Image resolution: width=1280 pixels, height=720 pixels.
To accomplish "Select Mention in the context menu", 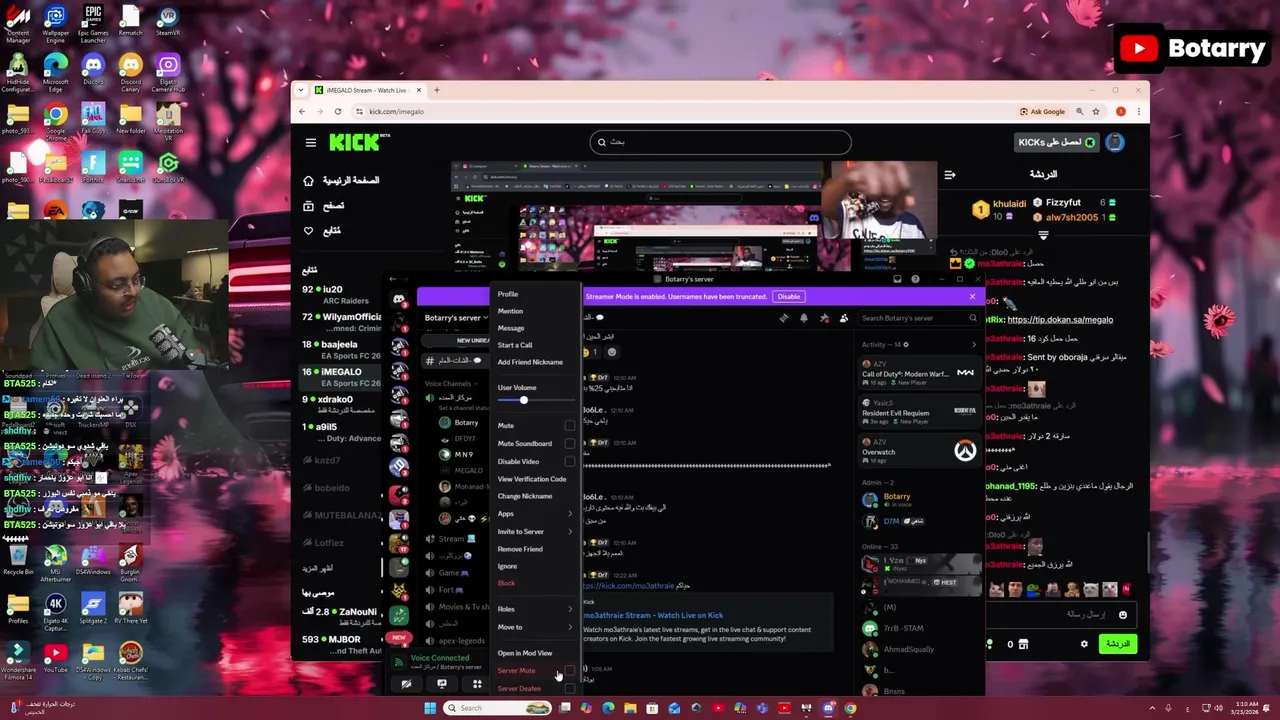I will point(510,311).
